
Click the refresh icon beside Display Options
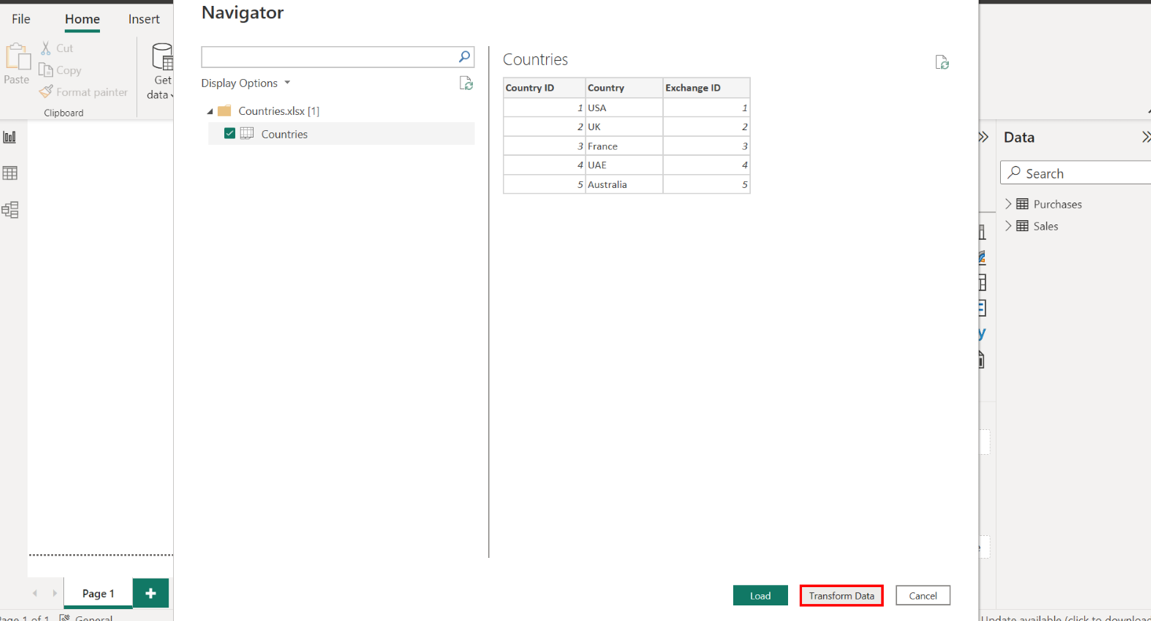[x=466, y=84]
